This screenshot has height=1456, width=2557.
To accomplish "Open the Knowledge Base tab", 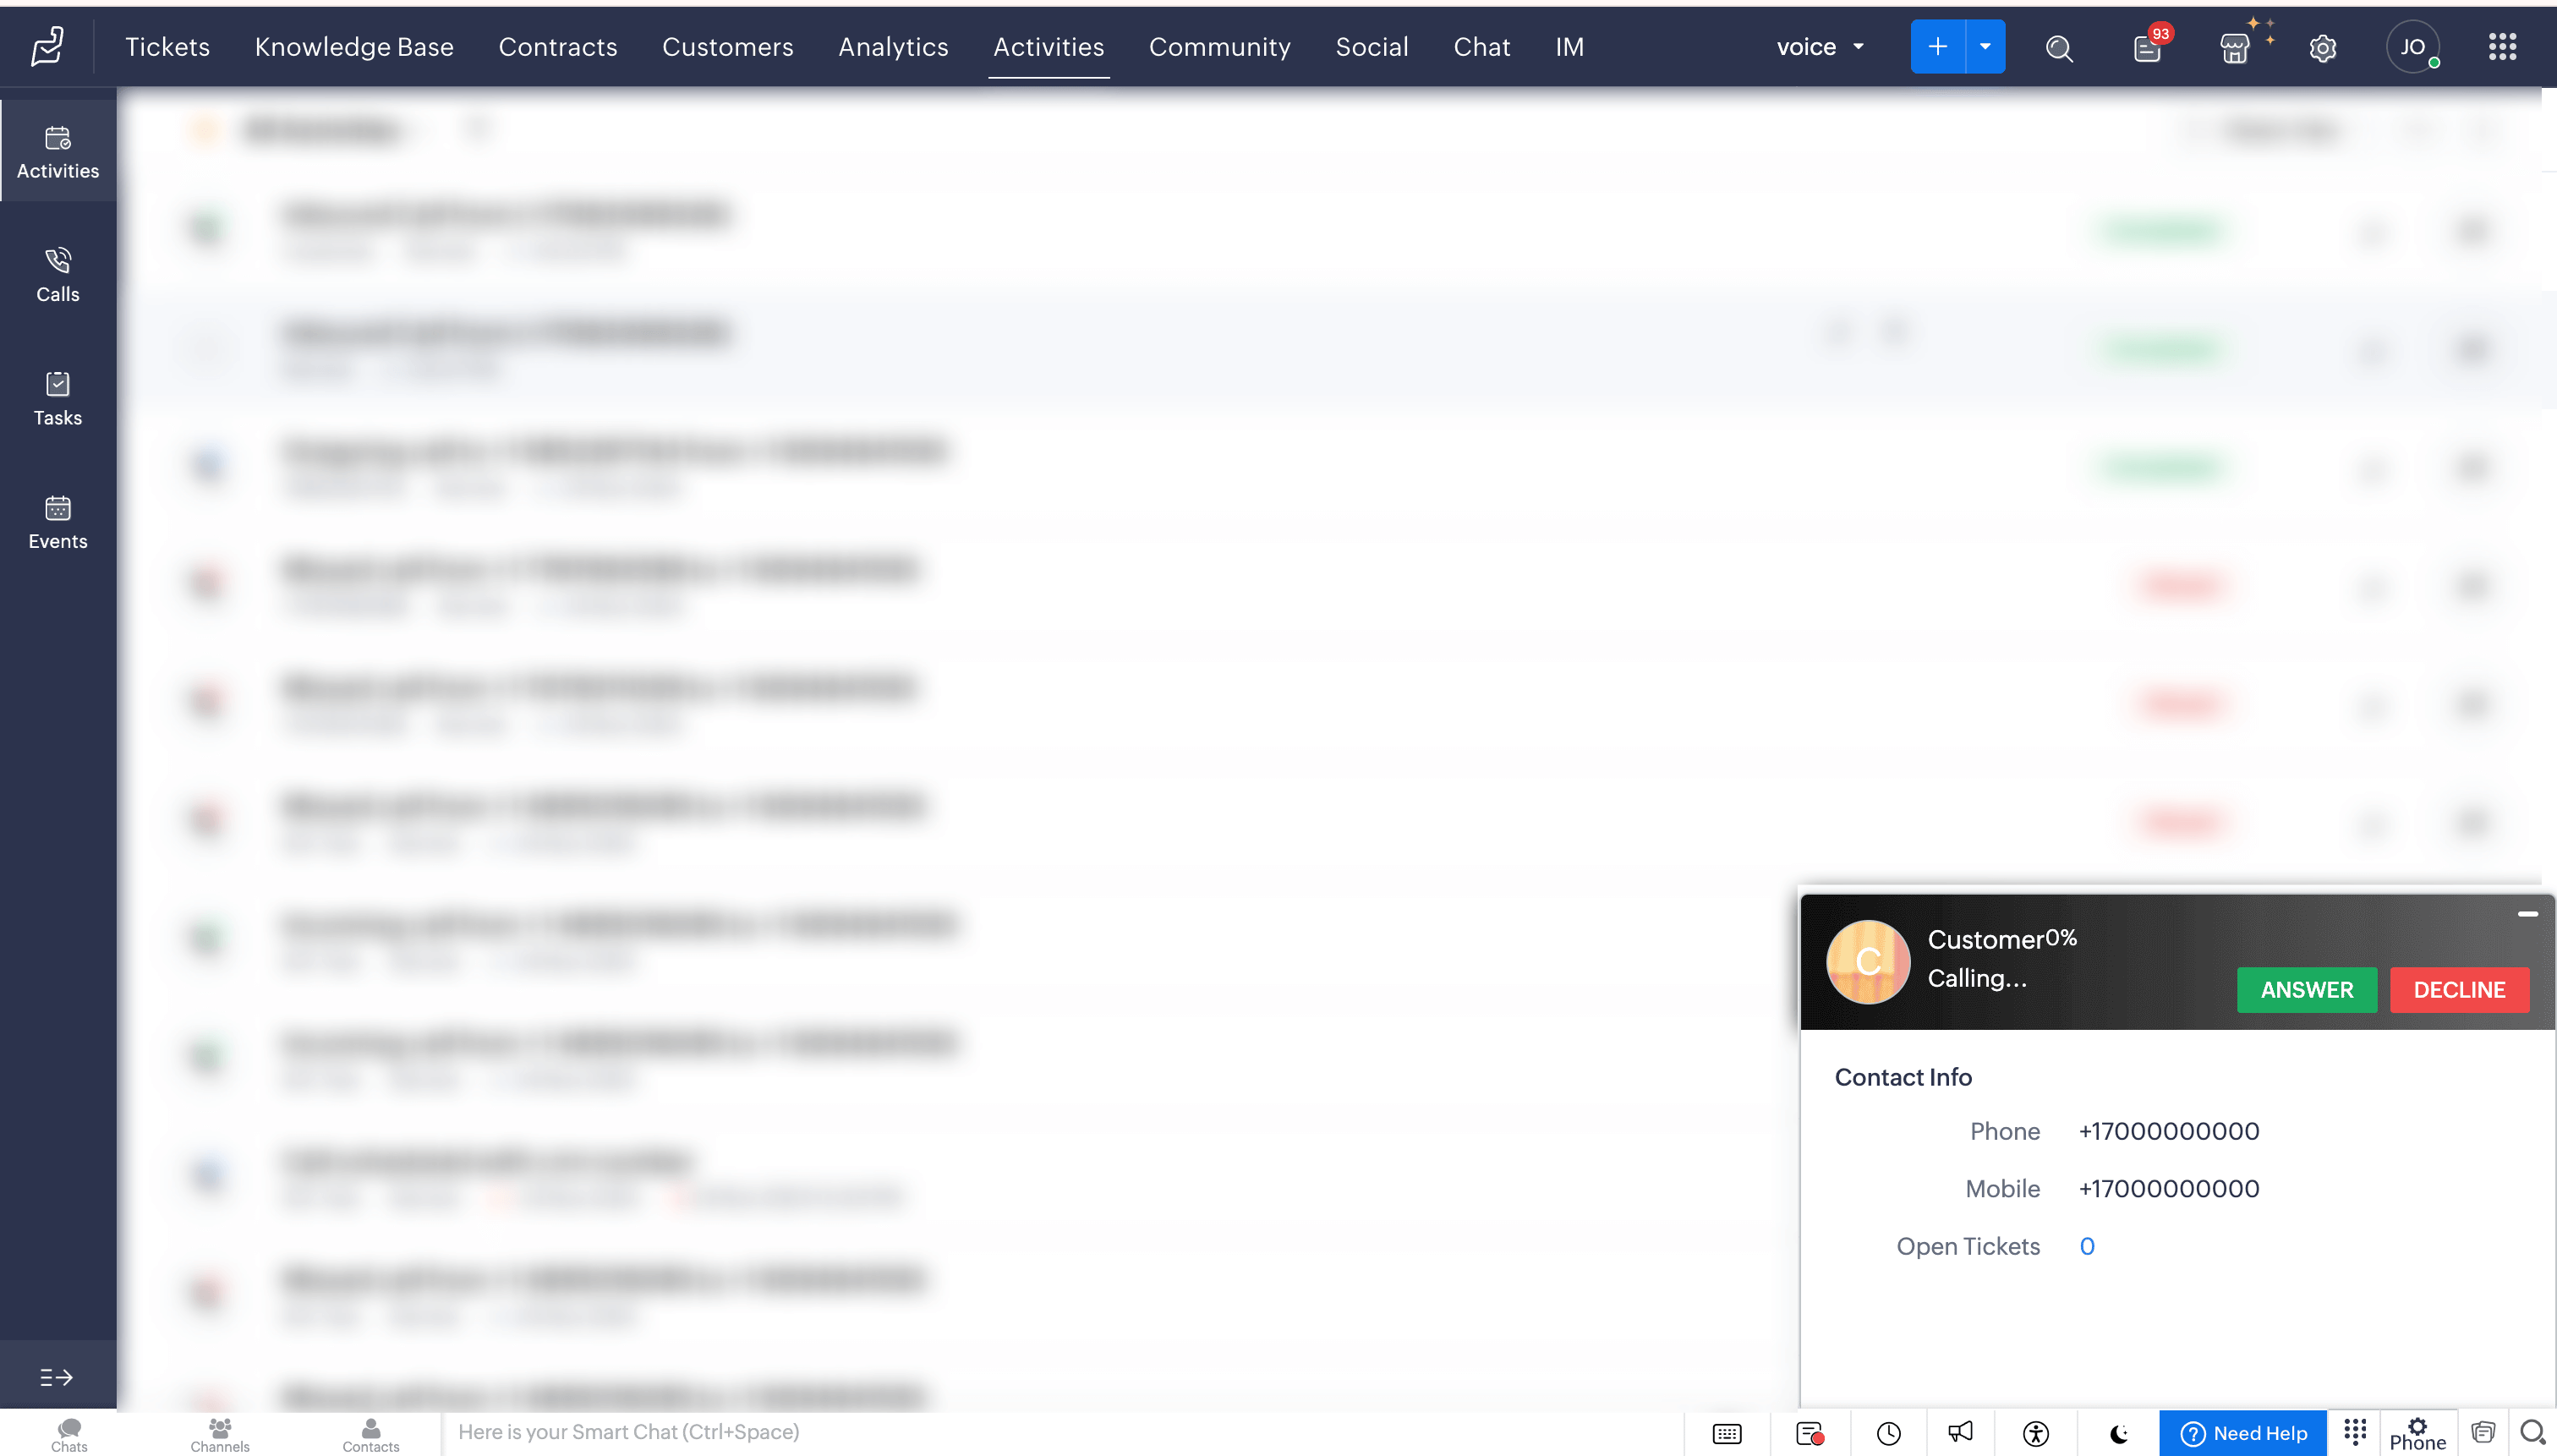I will click(354, 47).
